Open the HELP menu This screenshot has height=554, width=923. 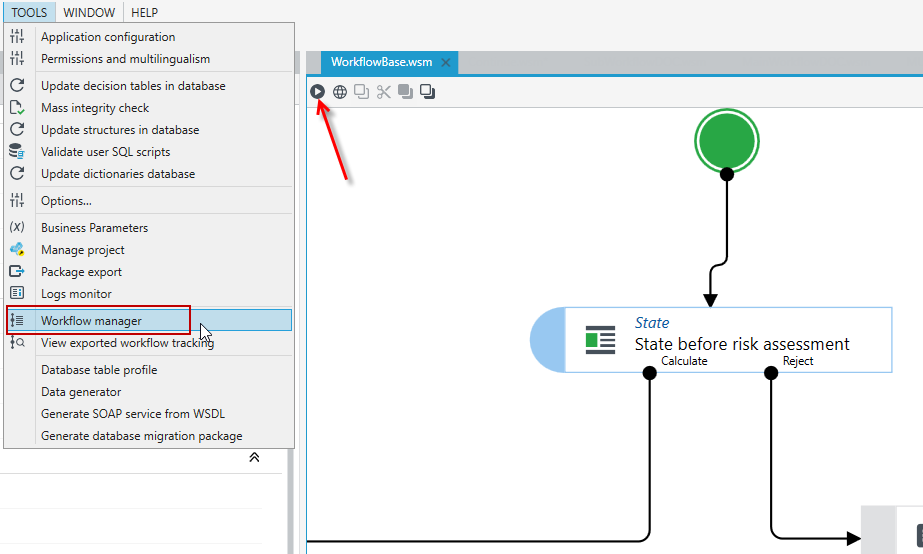click(x=144, y=12)
